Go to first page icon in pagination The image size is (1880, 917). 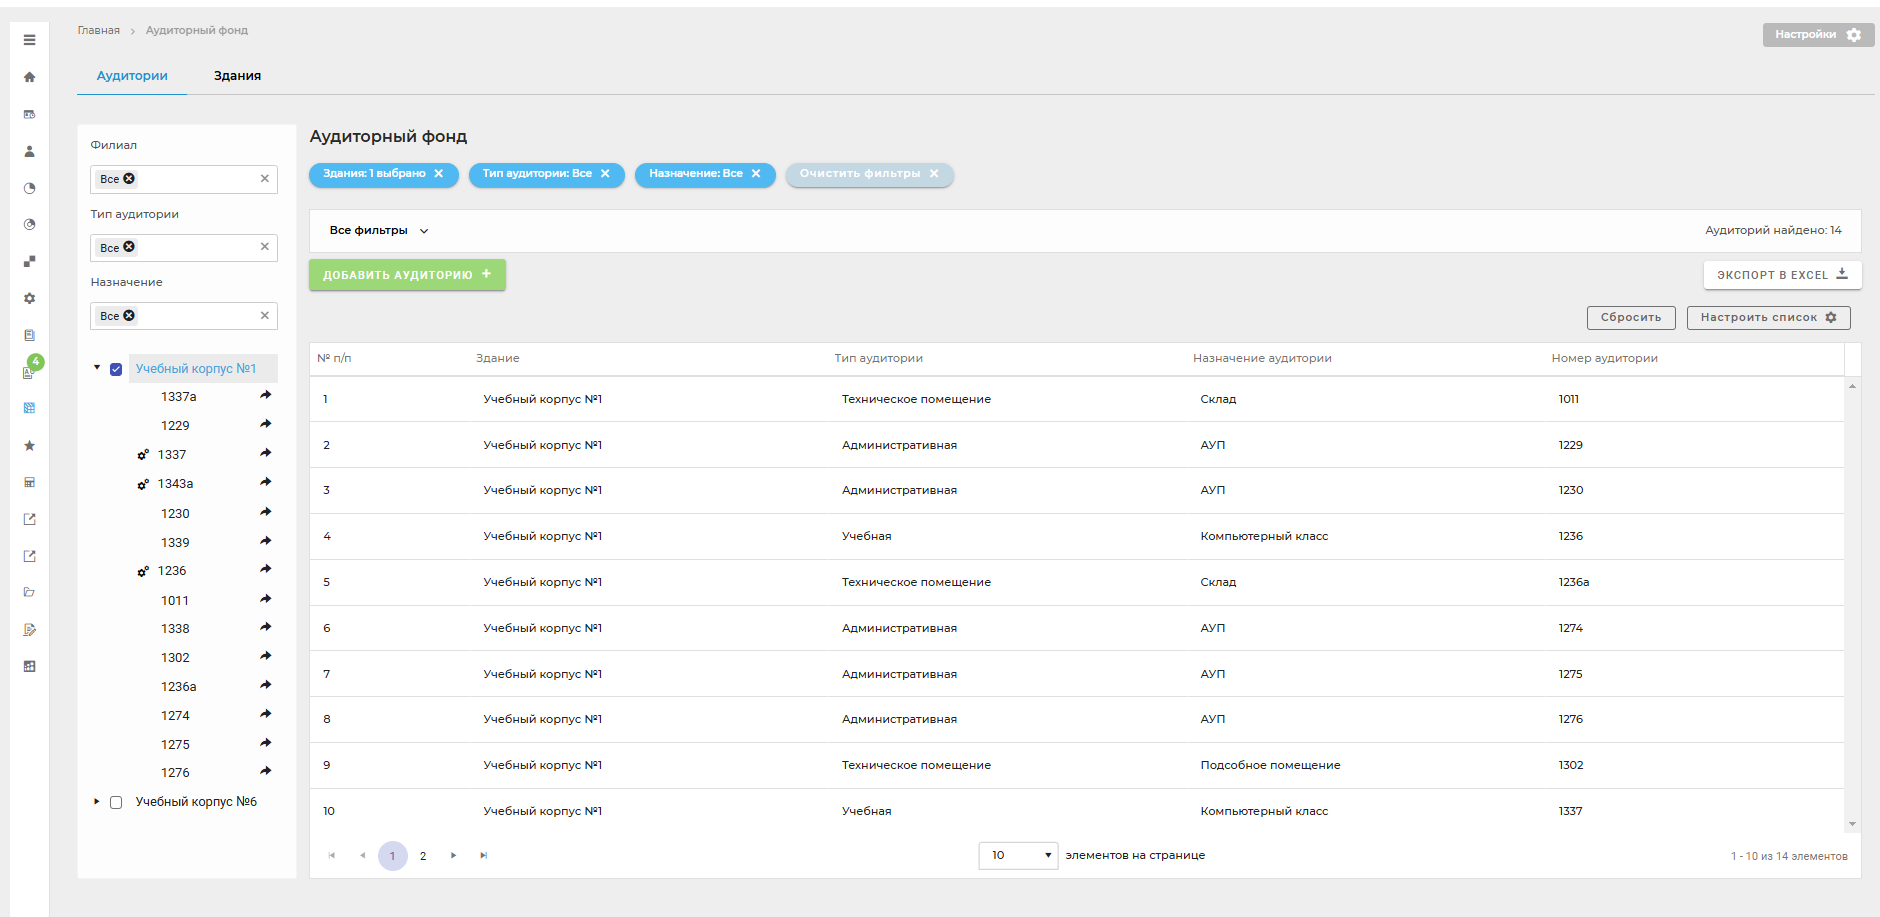(332, 856)
